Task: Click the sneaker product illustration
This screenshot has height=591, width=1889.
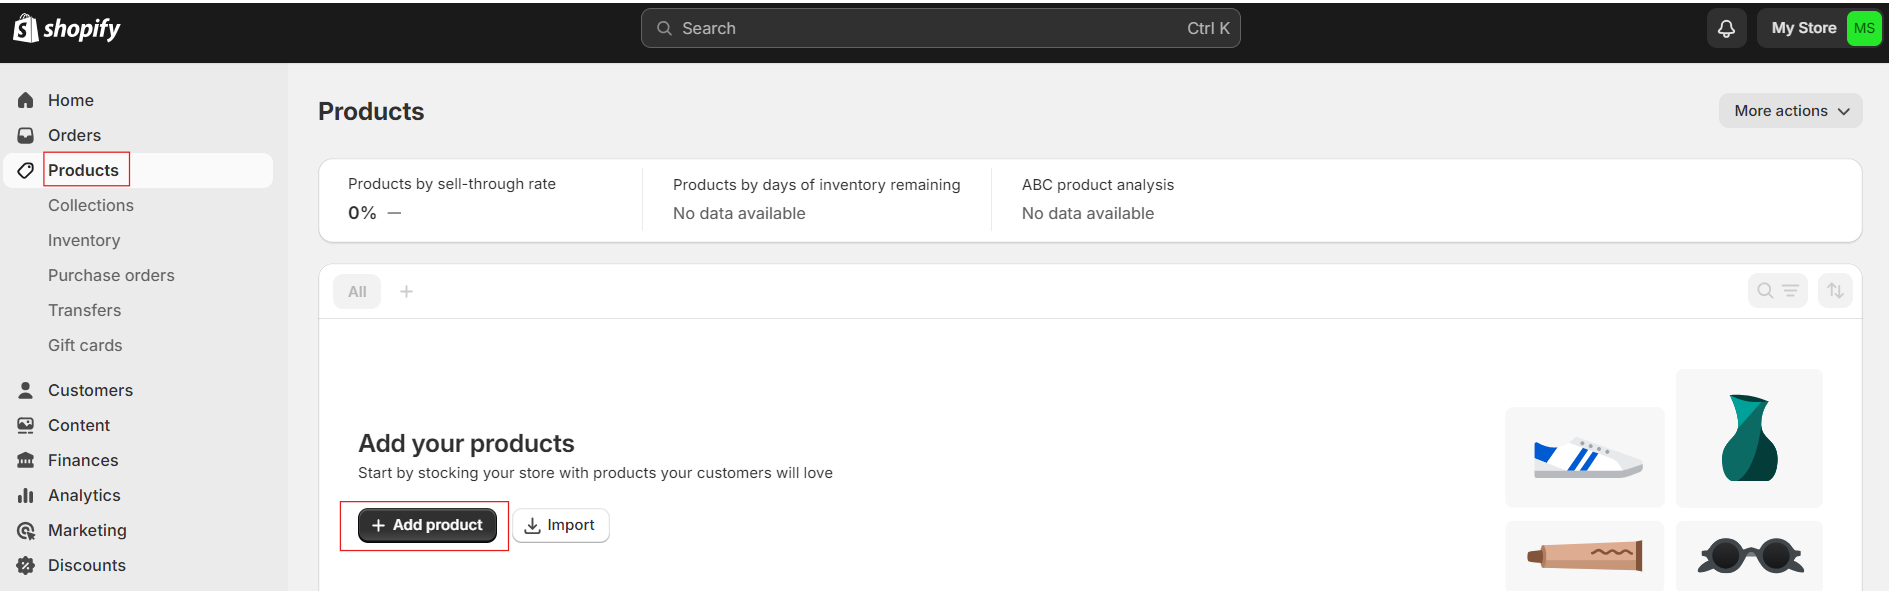Action: click(1585, 457)
